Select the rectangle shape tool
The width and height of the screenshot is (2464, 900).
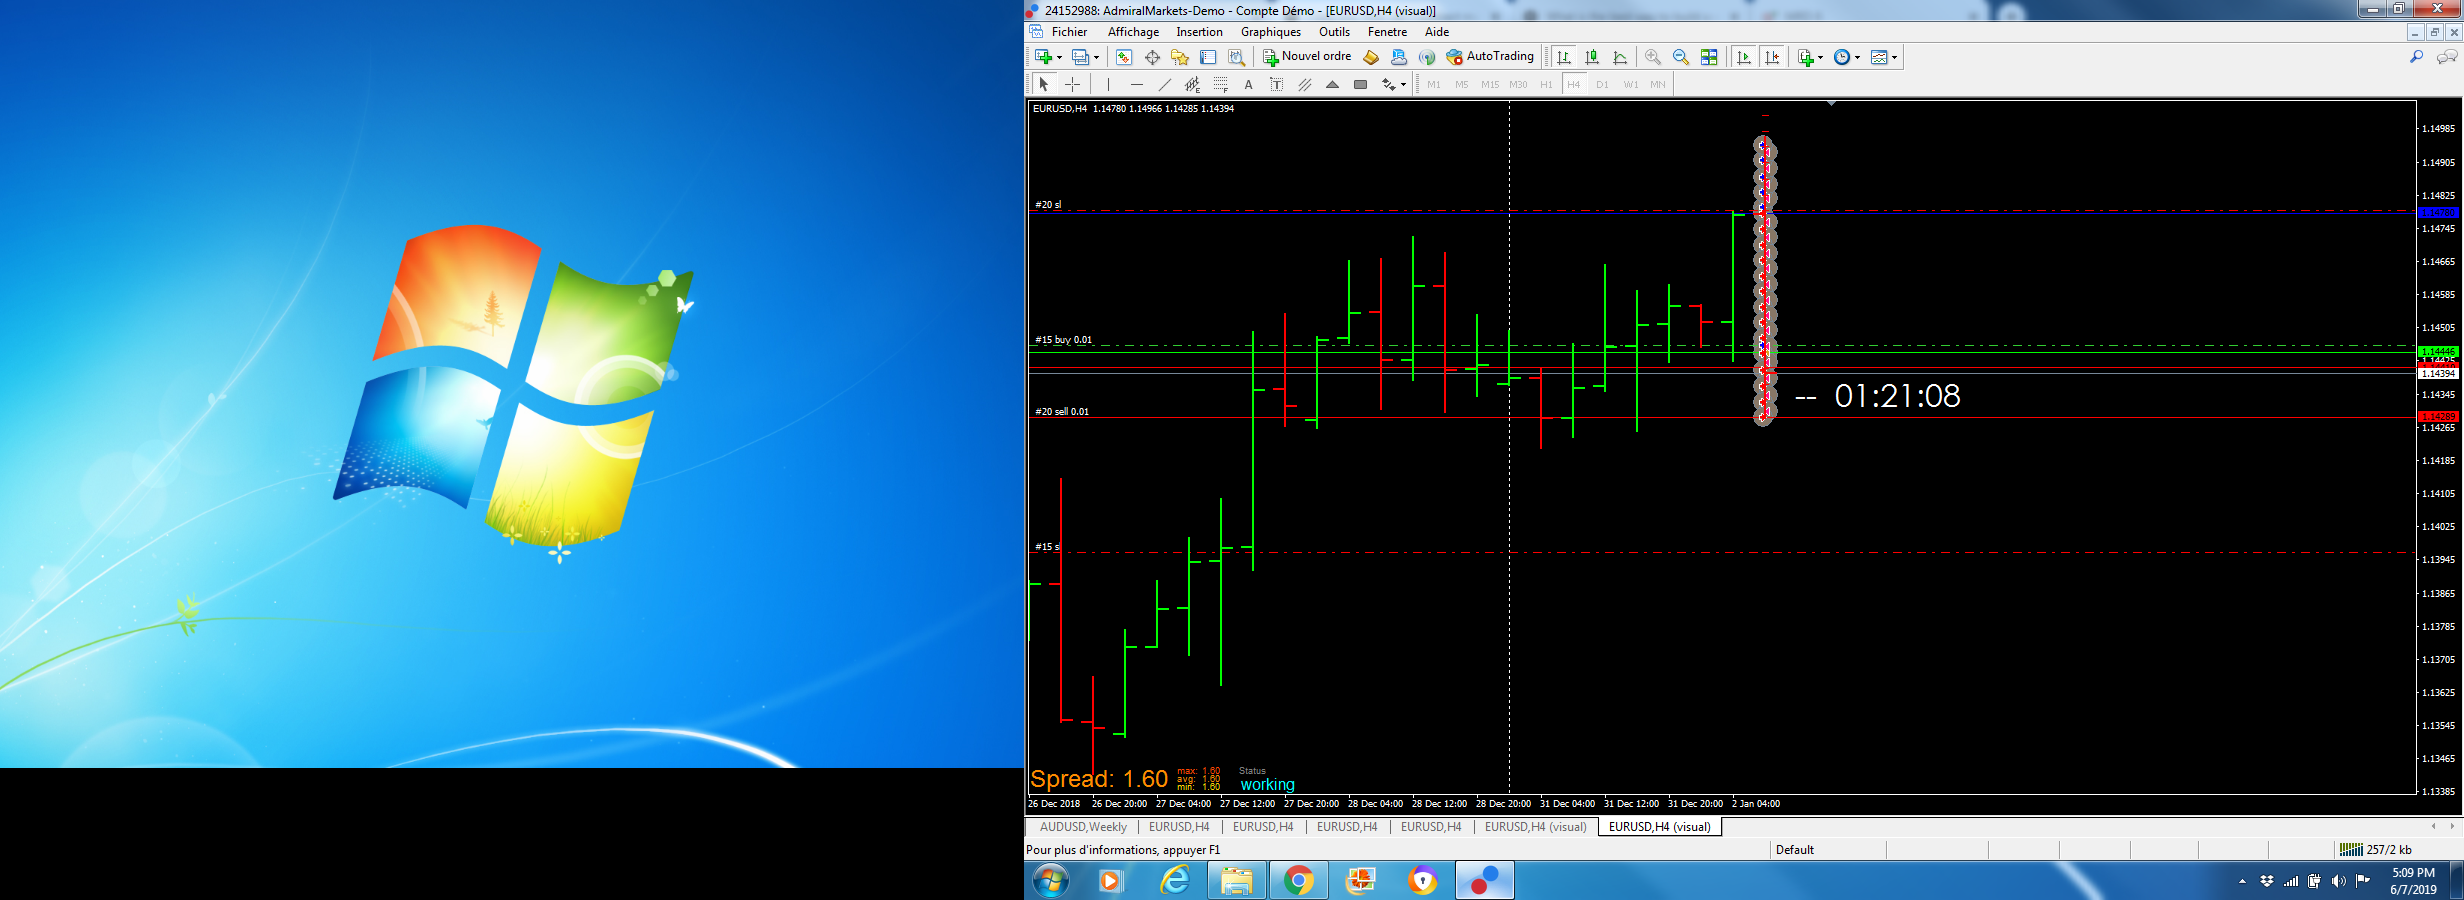(1360, 84)
